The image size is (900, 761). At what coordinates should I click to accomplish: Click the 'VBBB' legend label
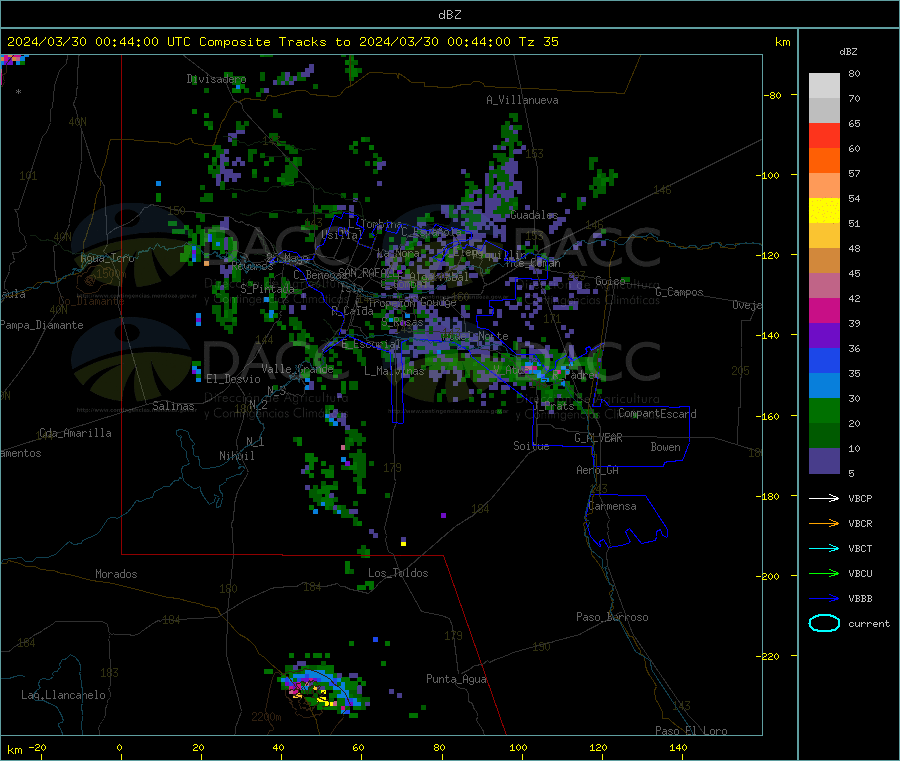(860, 599)
